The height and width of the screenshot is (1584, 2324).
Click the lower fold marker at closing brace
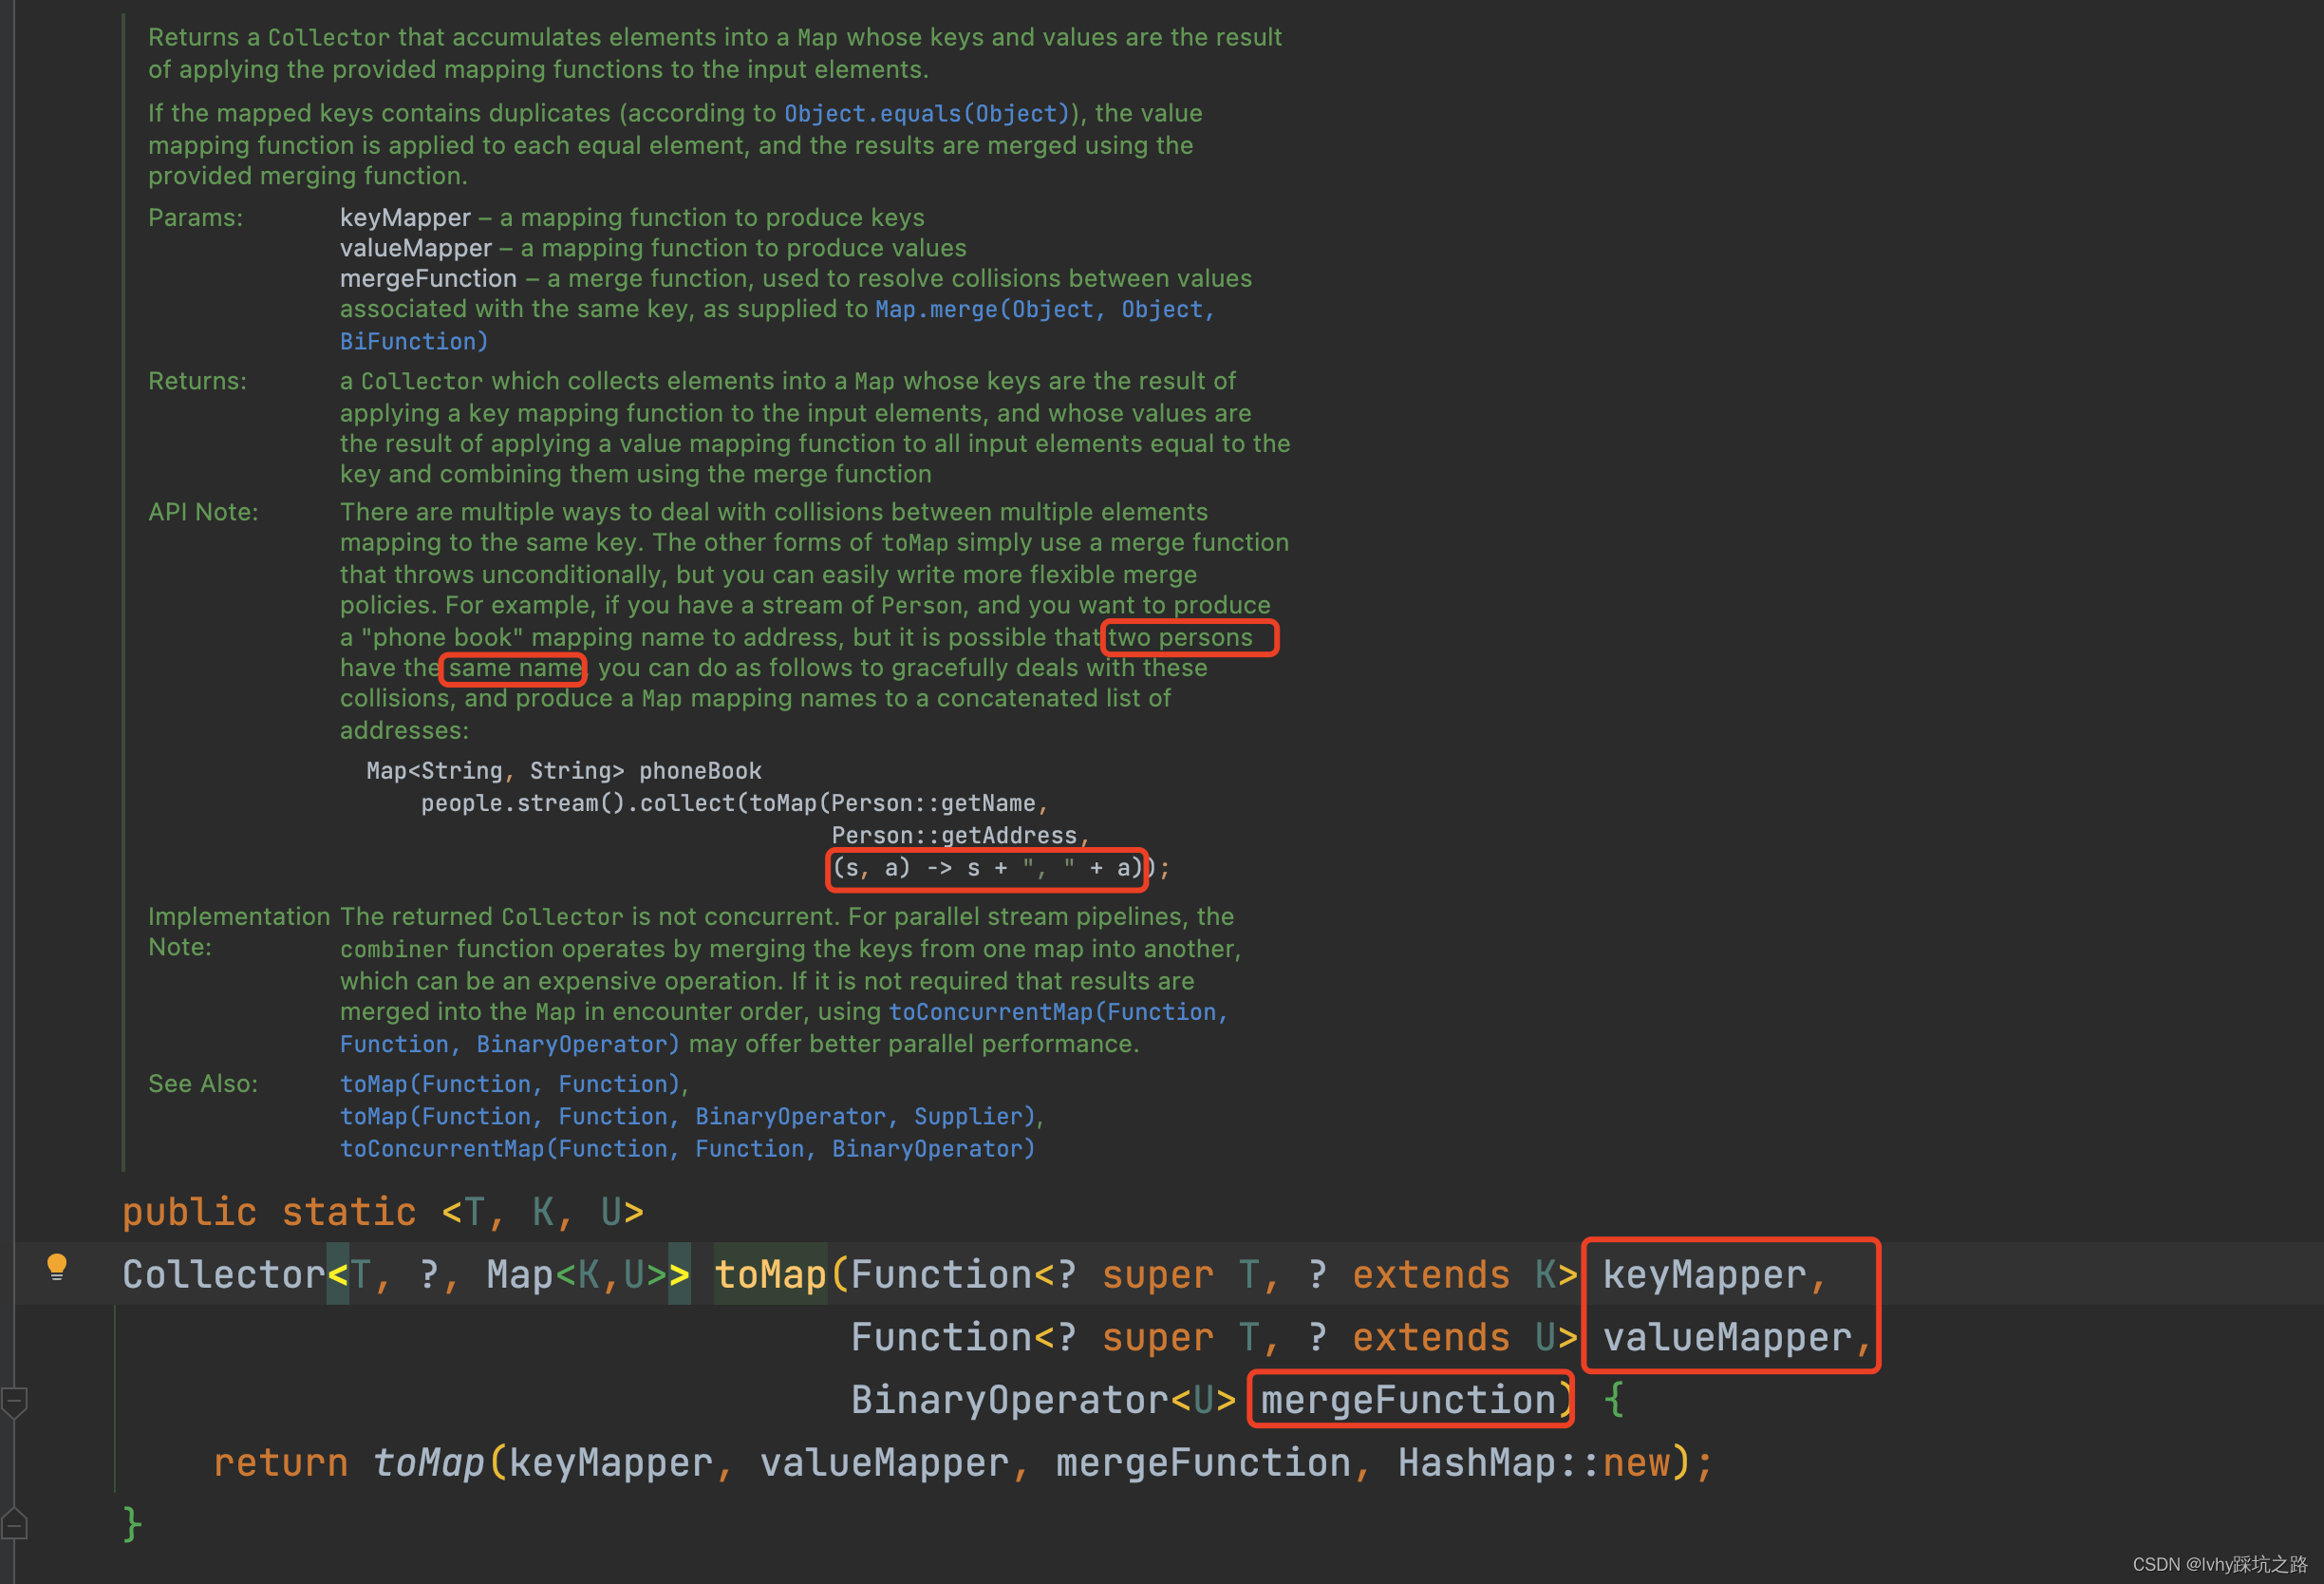click(14, 1524)
